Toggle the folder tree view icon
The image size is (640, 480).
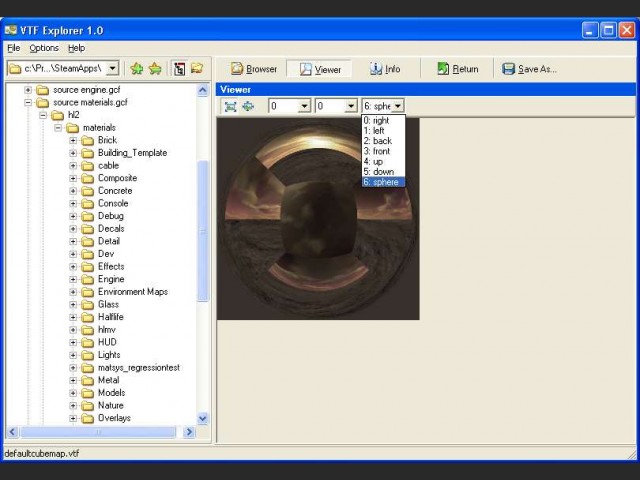[179, 69]
